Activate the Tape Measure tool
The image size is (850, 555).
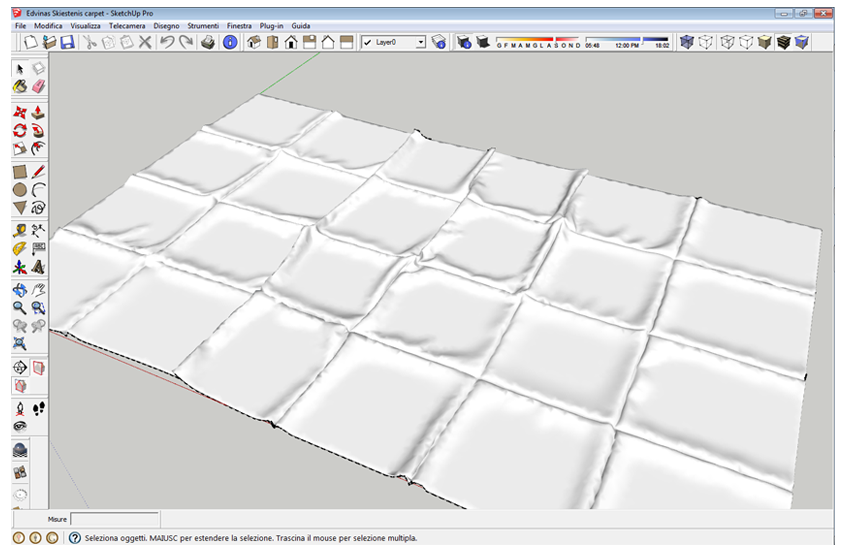(x=20, y=231)
